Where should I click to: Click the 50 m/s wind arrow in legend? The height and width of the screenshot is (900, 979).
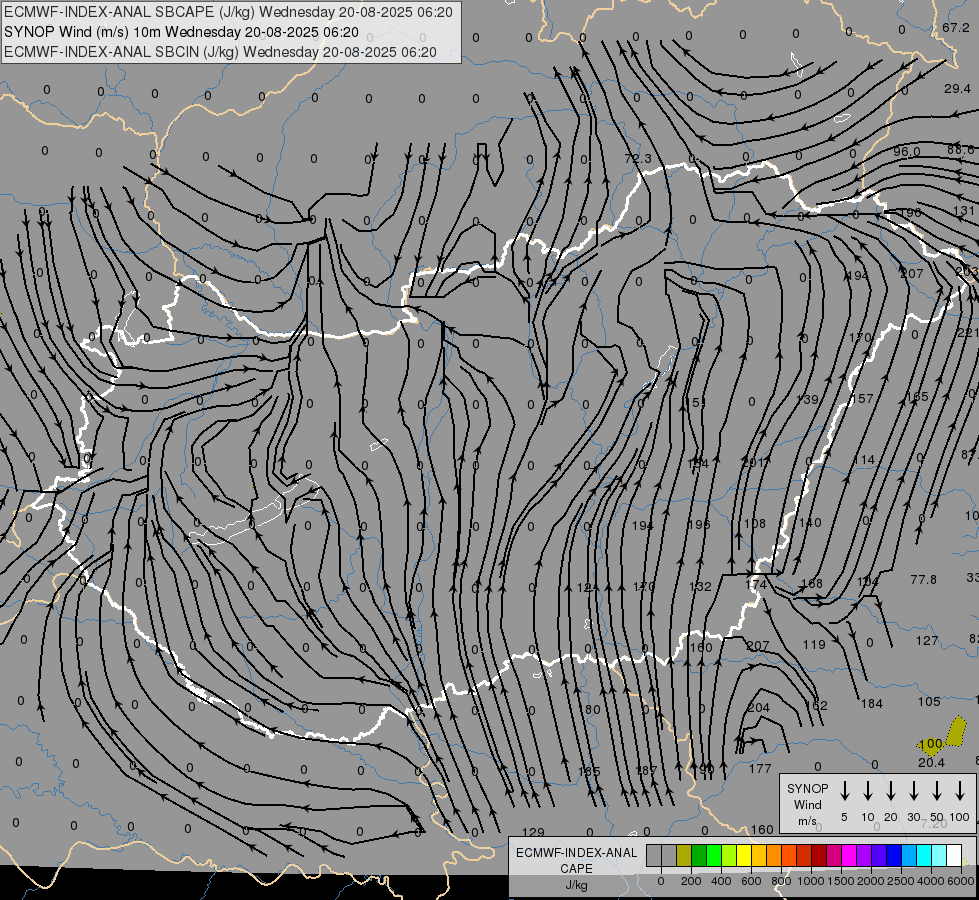pyautogui.click(x=937, y=790)
